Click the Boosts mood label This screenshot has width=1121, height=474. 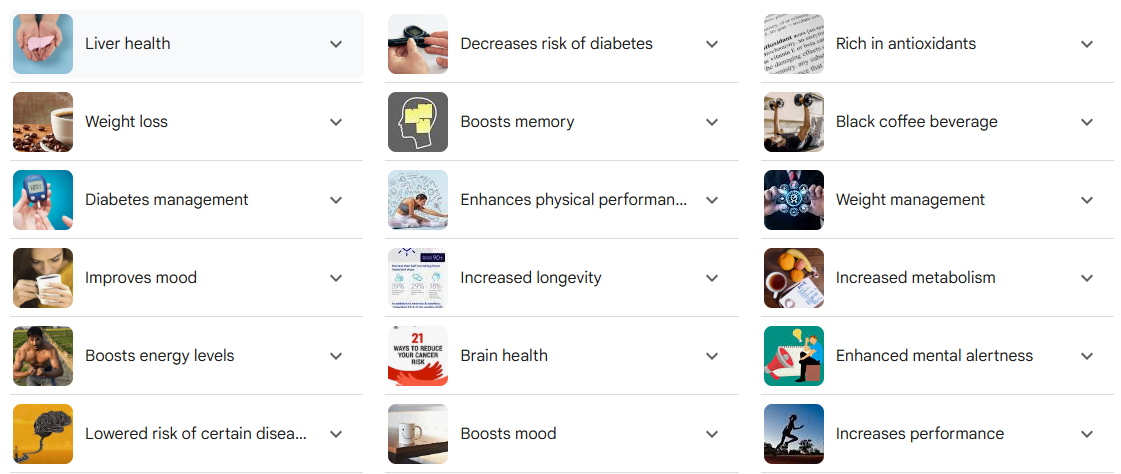tap(508, 434)
